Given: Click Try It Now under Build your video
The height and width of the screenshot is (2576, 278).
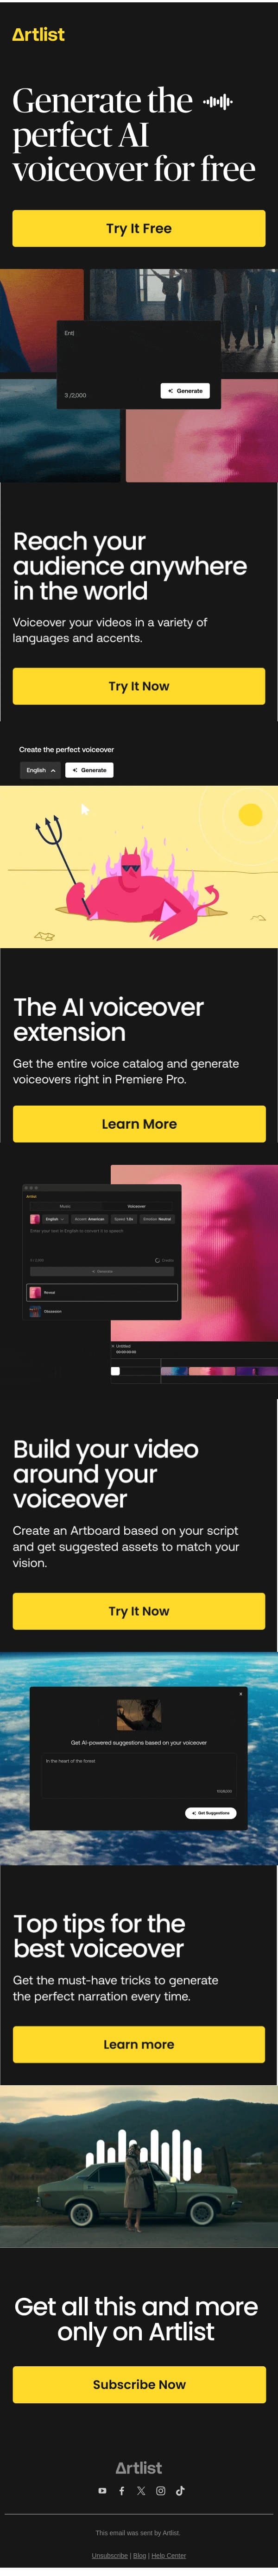Looking at the screenshot, I should pyautogui.click(x=139, y=1611).
